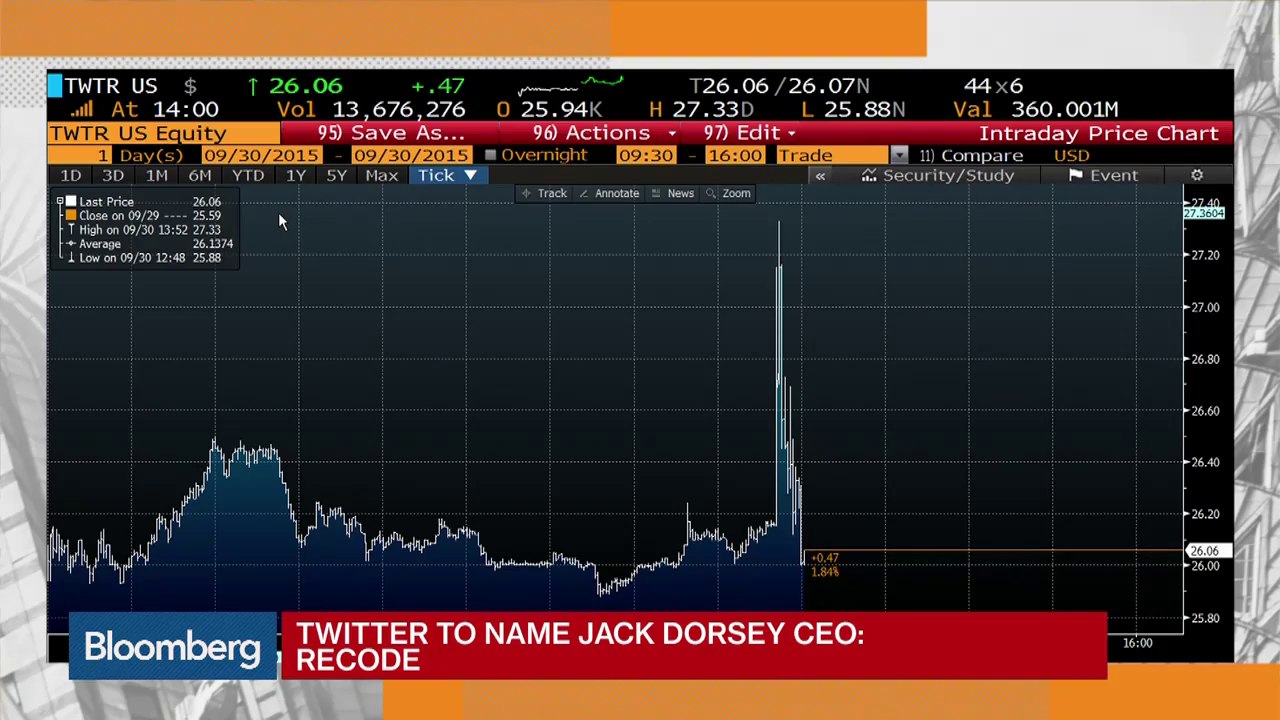The width and height of the screenshot is (1280, 720).
Task: Select the Max range tab
Action: point(381,175)
